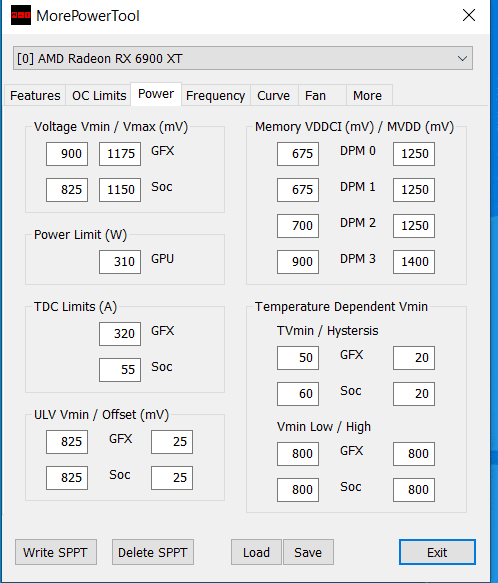Edit the Soc Hystersis field
Viewport: 498px width, 583px height.
pyautogui.click(x=414, y=394)
